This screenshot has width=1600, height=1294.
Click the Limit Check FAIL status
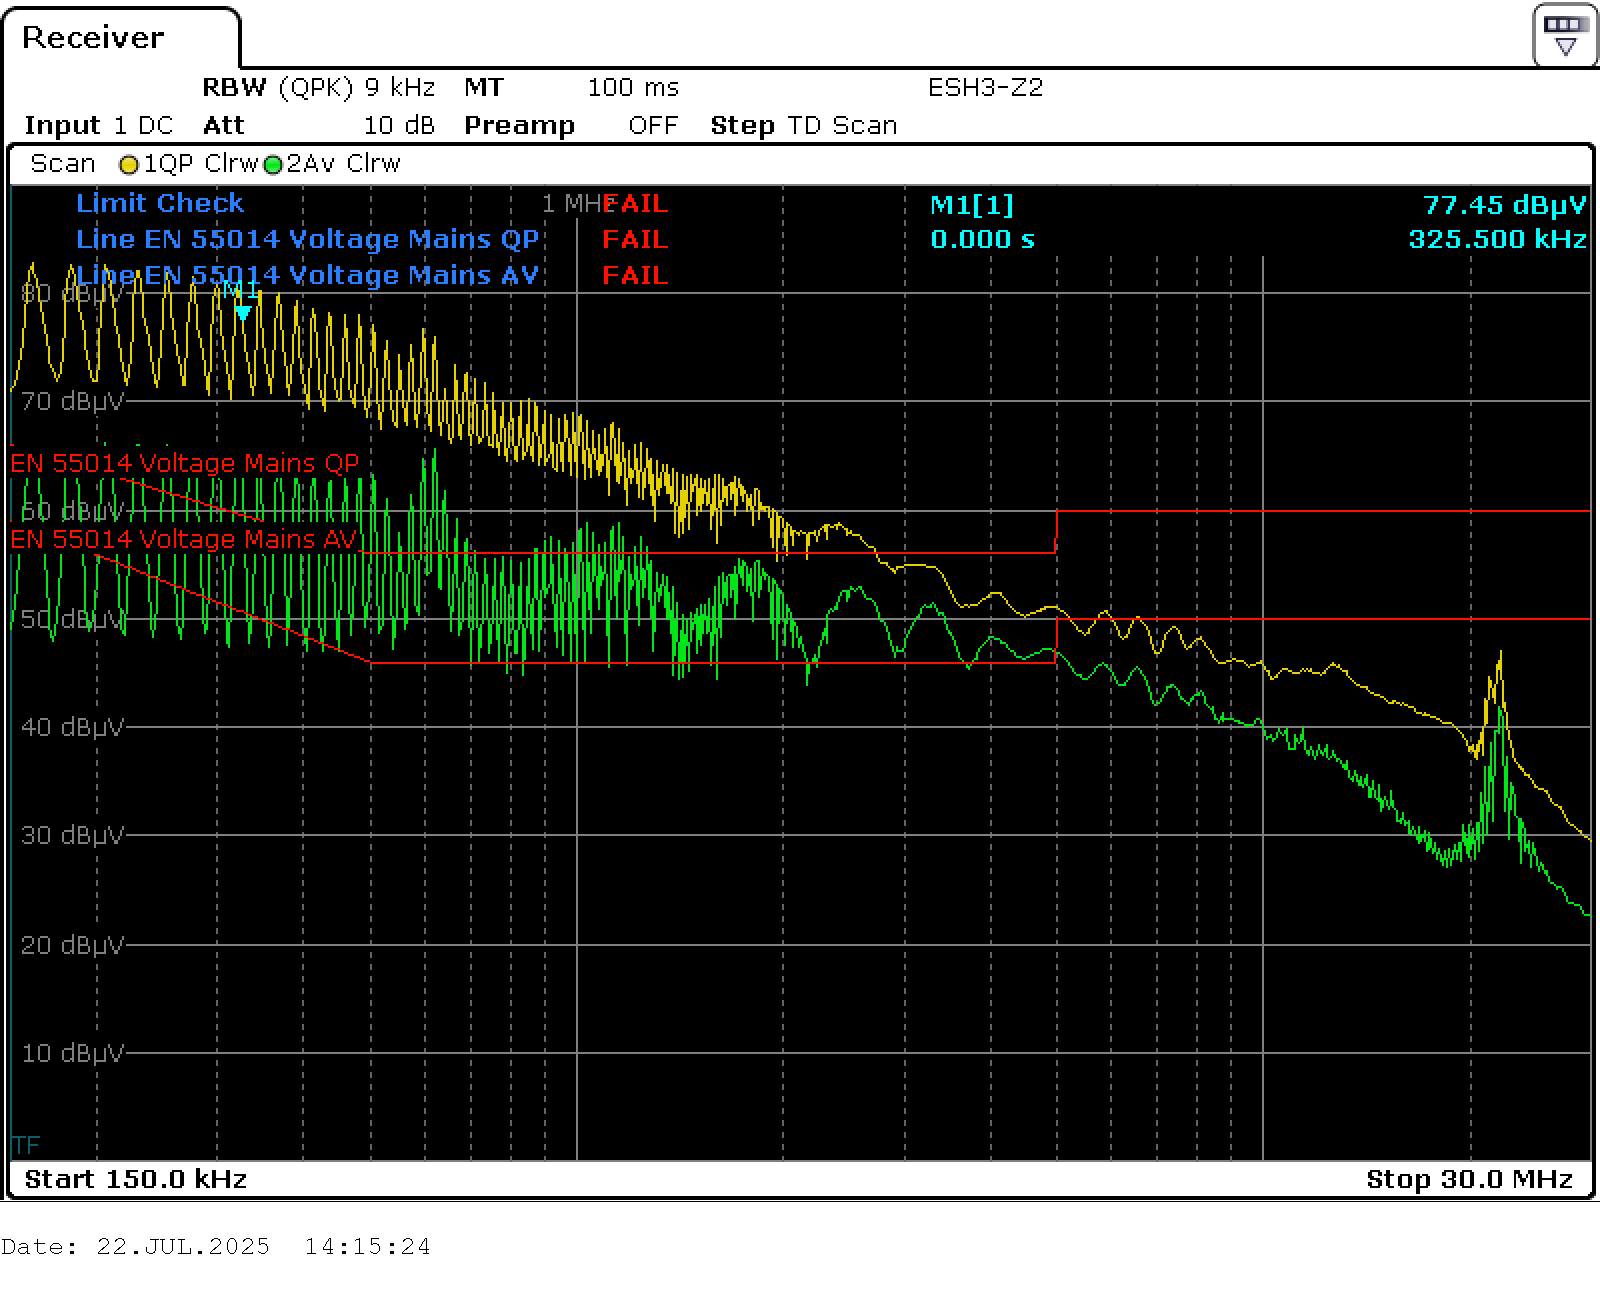click(634, 204)
